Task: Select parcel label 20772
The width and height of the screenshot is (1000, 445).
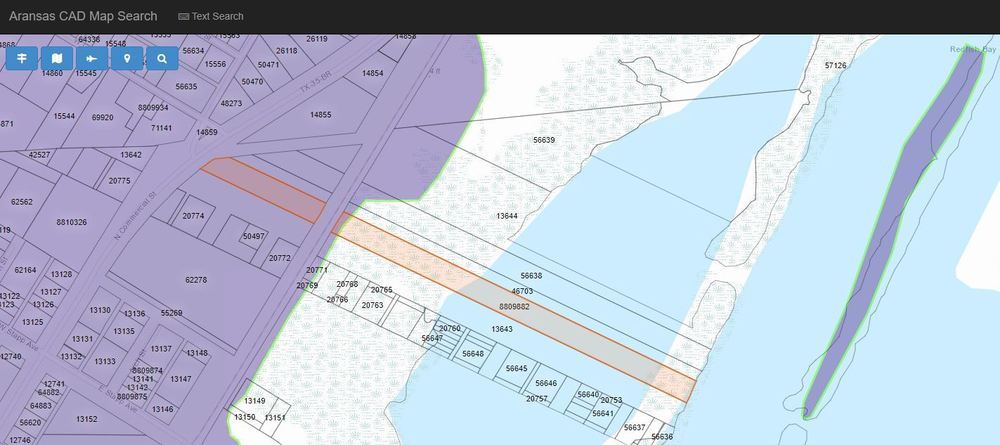Action: (279, 258)
